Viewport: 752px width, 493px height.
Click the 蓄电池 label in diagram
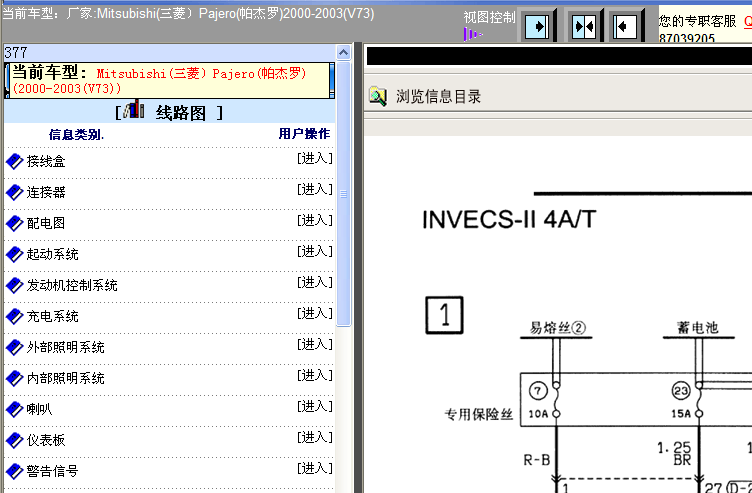[x=698, y=328]
